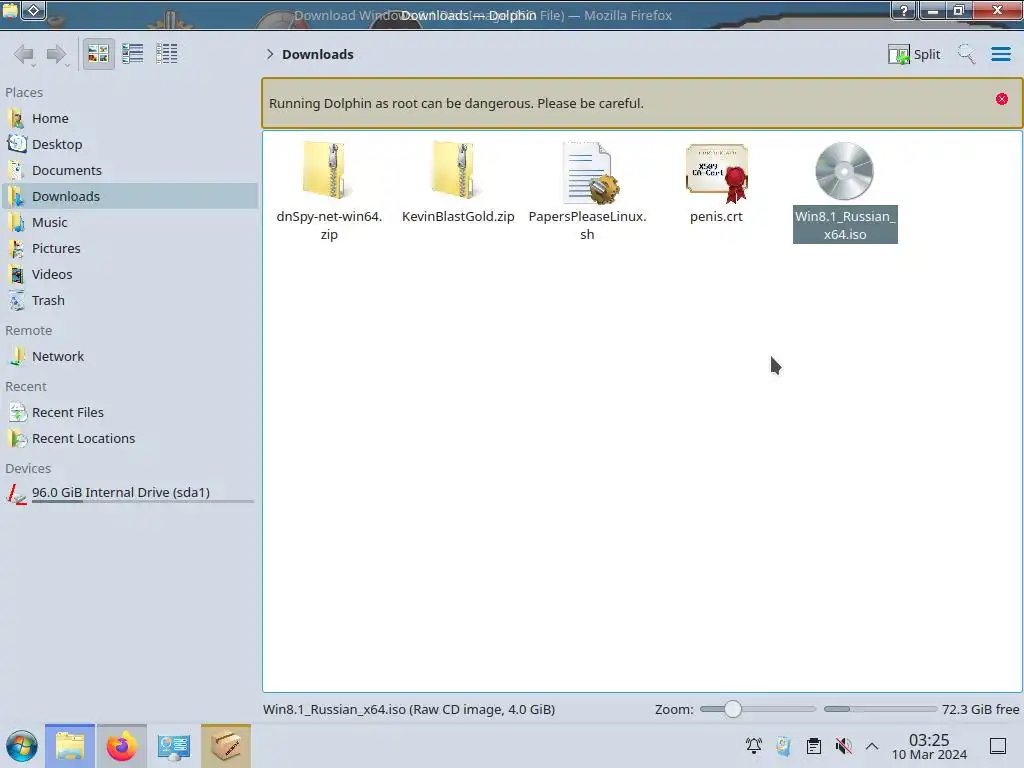The height and width of the screenshot is (768, 1024).
Task: Click the 72.3 GiB free label
Action: point(980,709)
